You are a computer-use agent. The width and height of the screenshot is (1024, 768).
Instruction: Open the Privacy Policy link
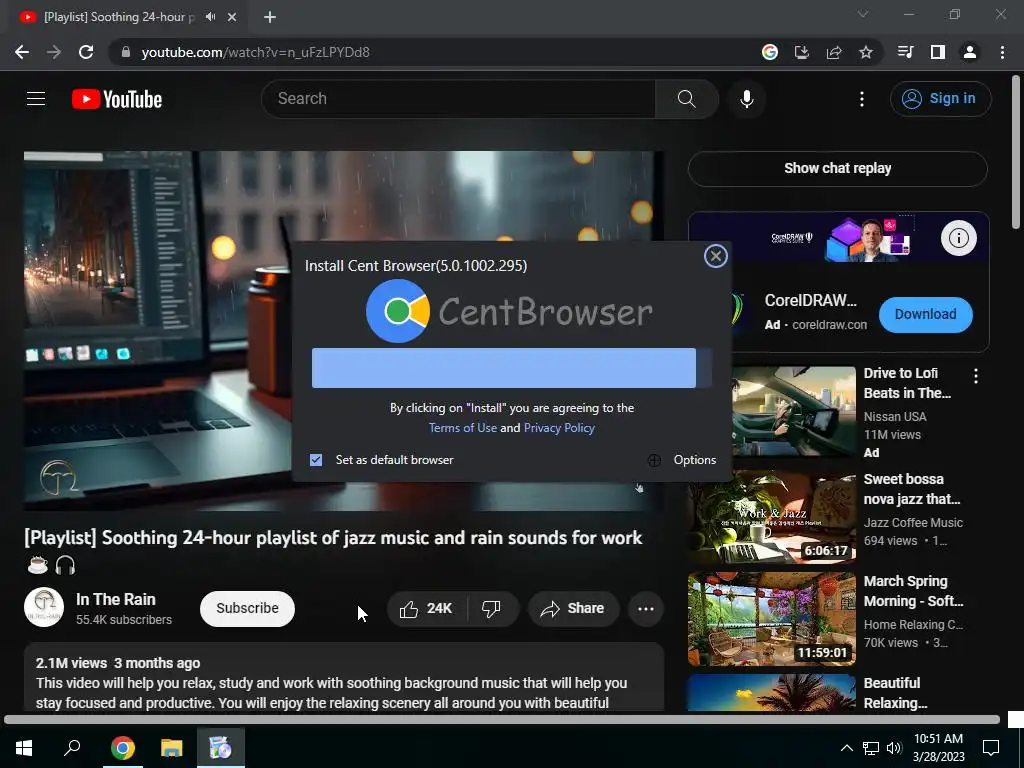(x=559, y=428)
